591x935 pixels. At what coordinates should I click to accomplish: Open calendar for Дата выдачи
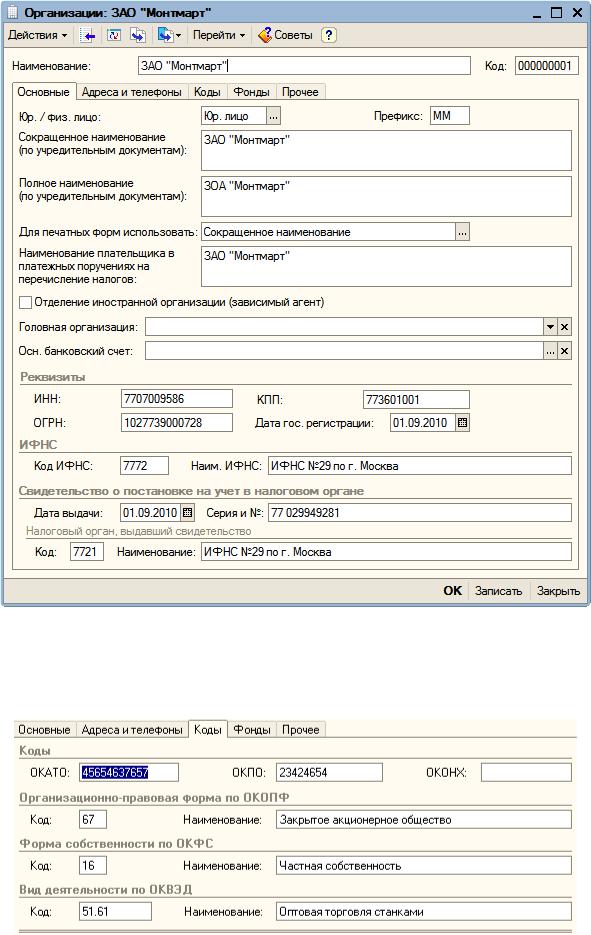187,512
